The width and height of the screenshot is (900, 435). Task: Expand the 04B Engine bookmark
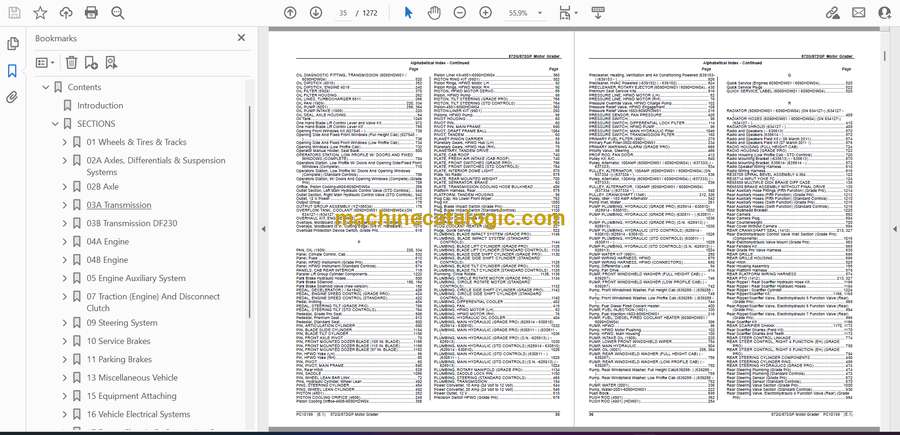64,260
